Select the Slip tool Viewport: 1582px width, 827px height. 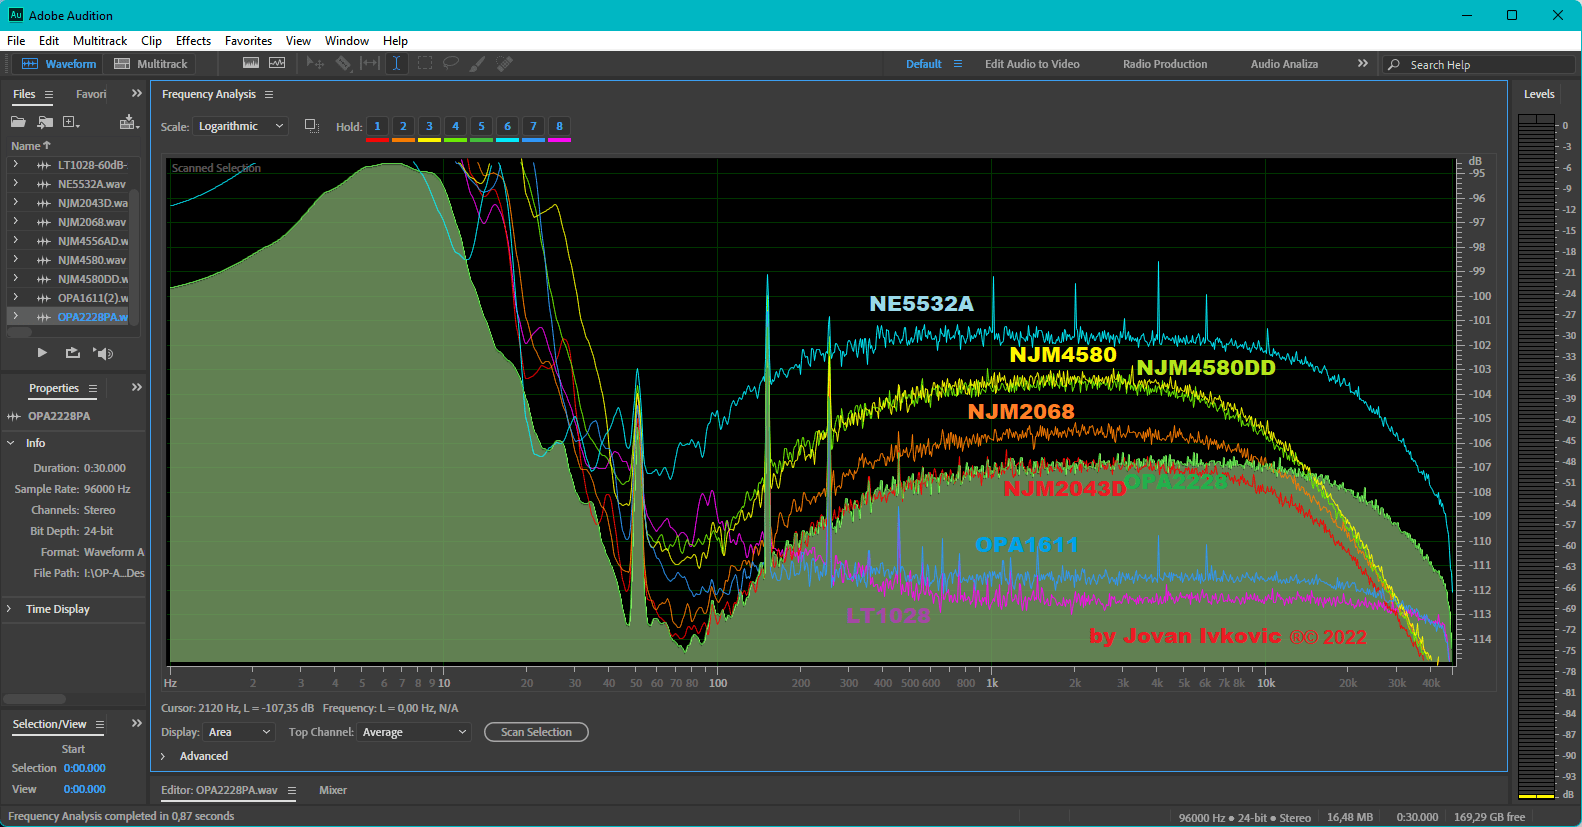(370, 63)
